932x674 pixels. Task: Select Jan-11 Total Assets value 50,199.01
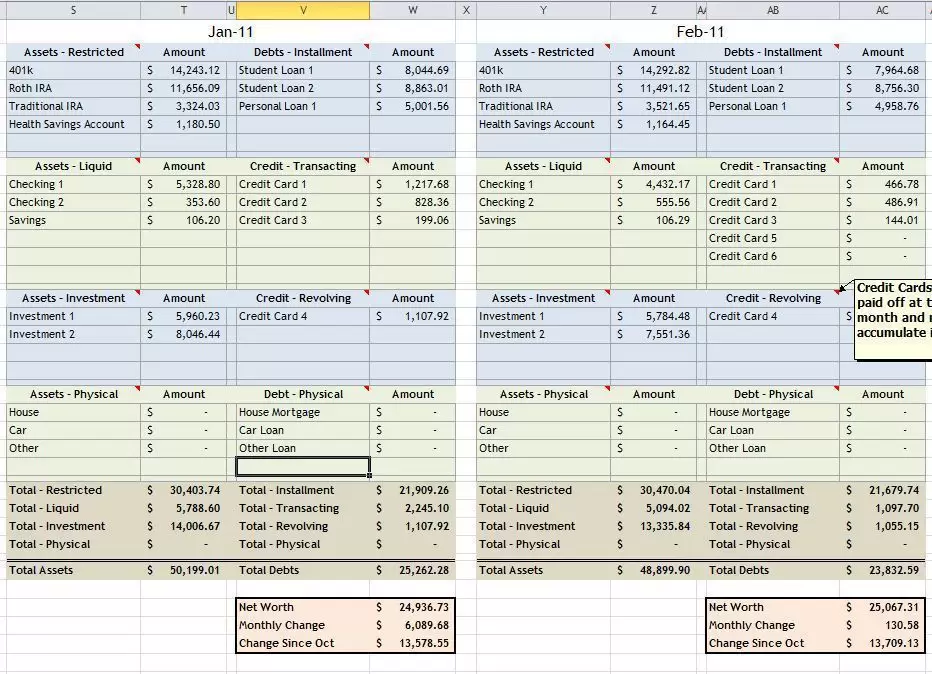(184, 570)
